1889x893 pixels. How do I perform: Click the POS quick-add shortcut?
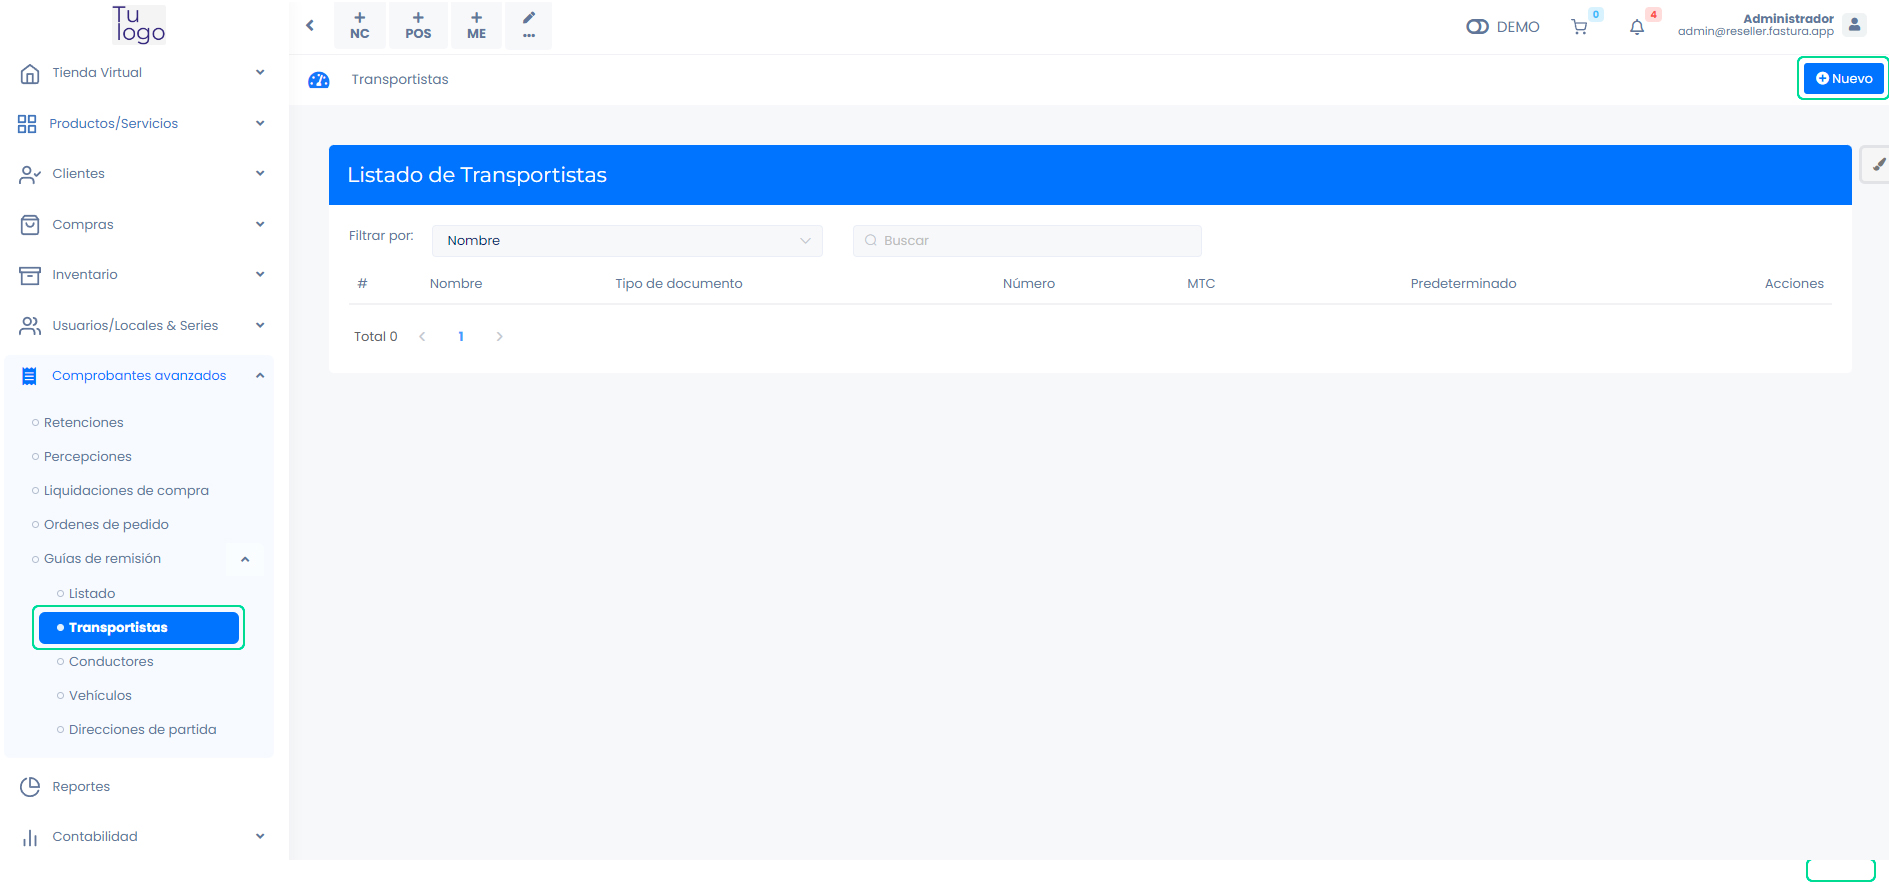[x=418, y=25]
